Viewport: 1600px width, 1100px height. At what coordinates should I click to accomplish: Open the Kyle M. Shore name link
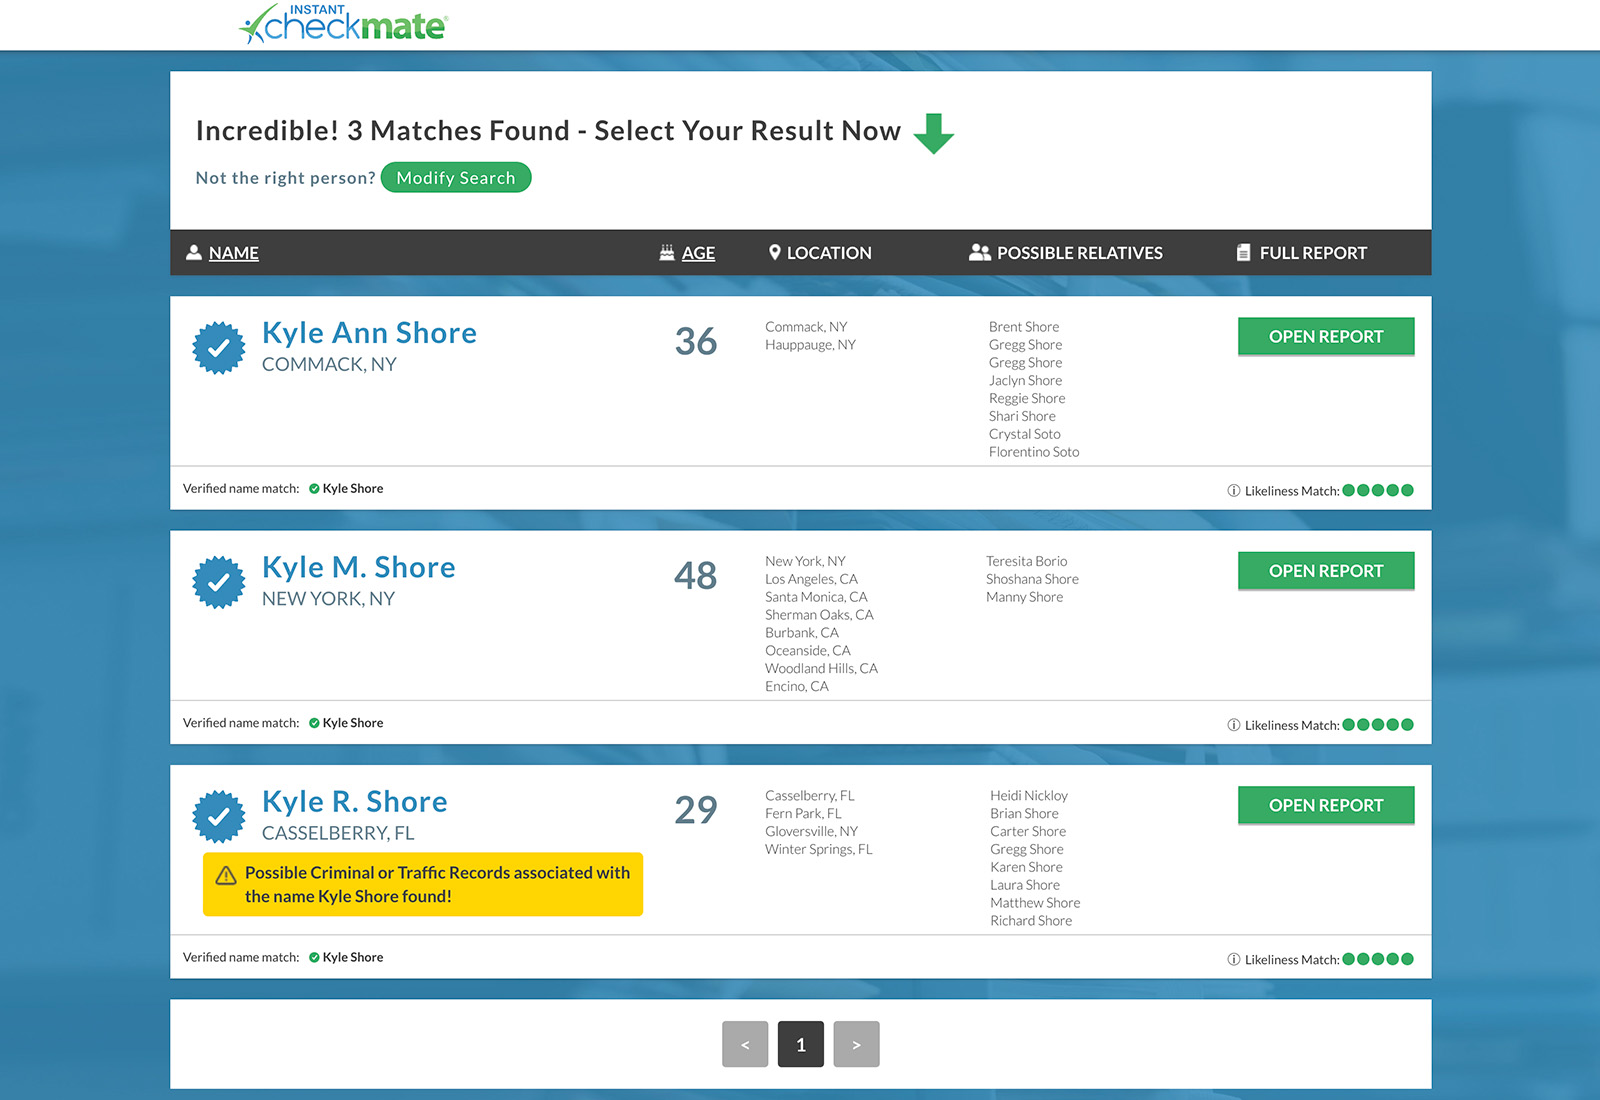pyautogui.click(x=358, y=567)
